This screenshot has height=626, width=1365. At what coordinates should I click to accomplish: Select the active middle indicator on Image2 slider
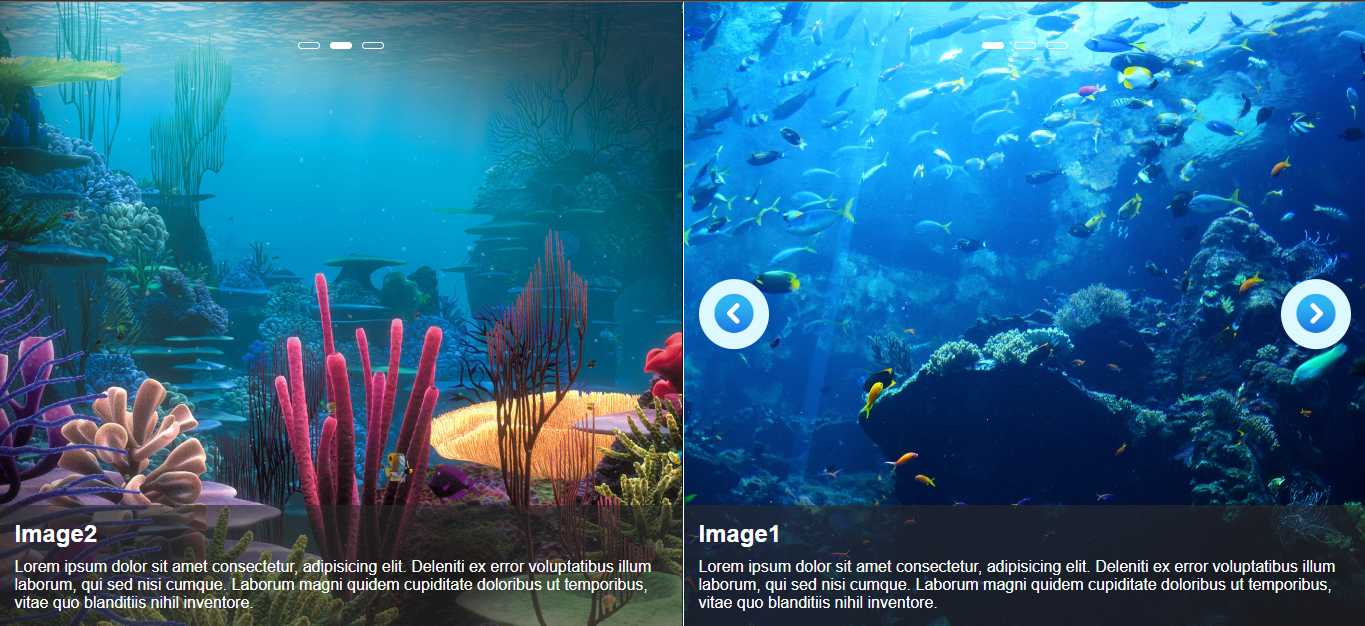pyautogui.click(x=341, y=45)
